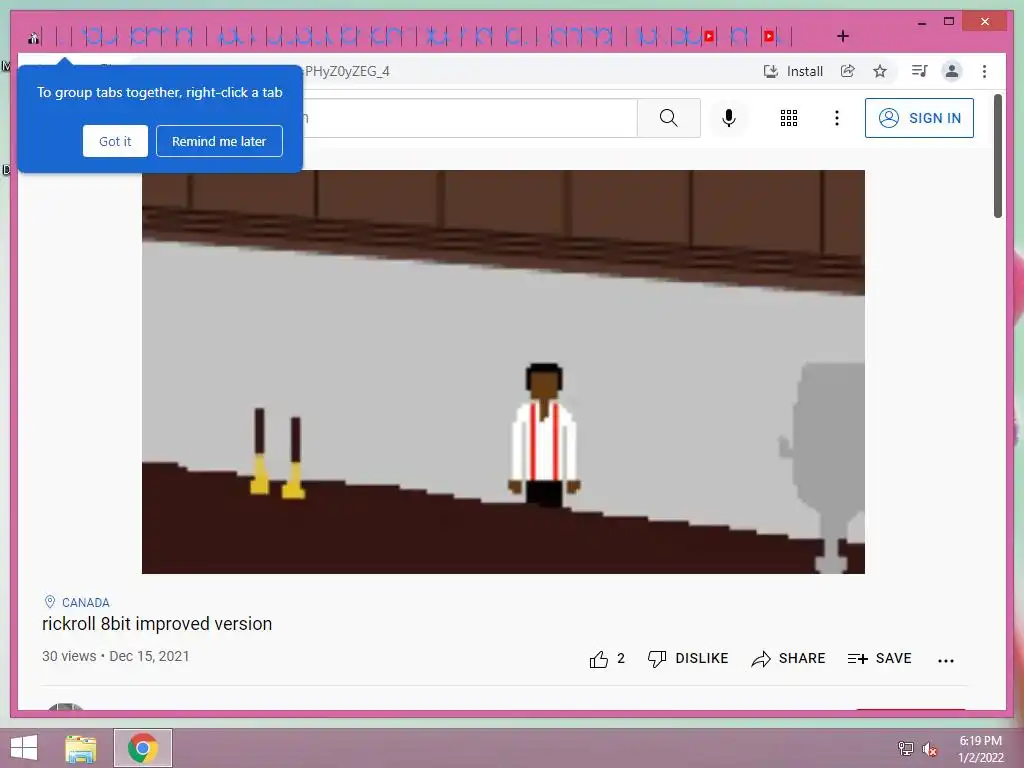Viewport: 1024px width, 768px height.
Task: Click the CANADA location link
Action: [86, 602]
